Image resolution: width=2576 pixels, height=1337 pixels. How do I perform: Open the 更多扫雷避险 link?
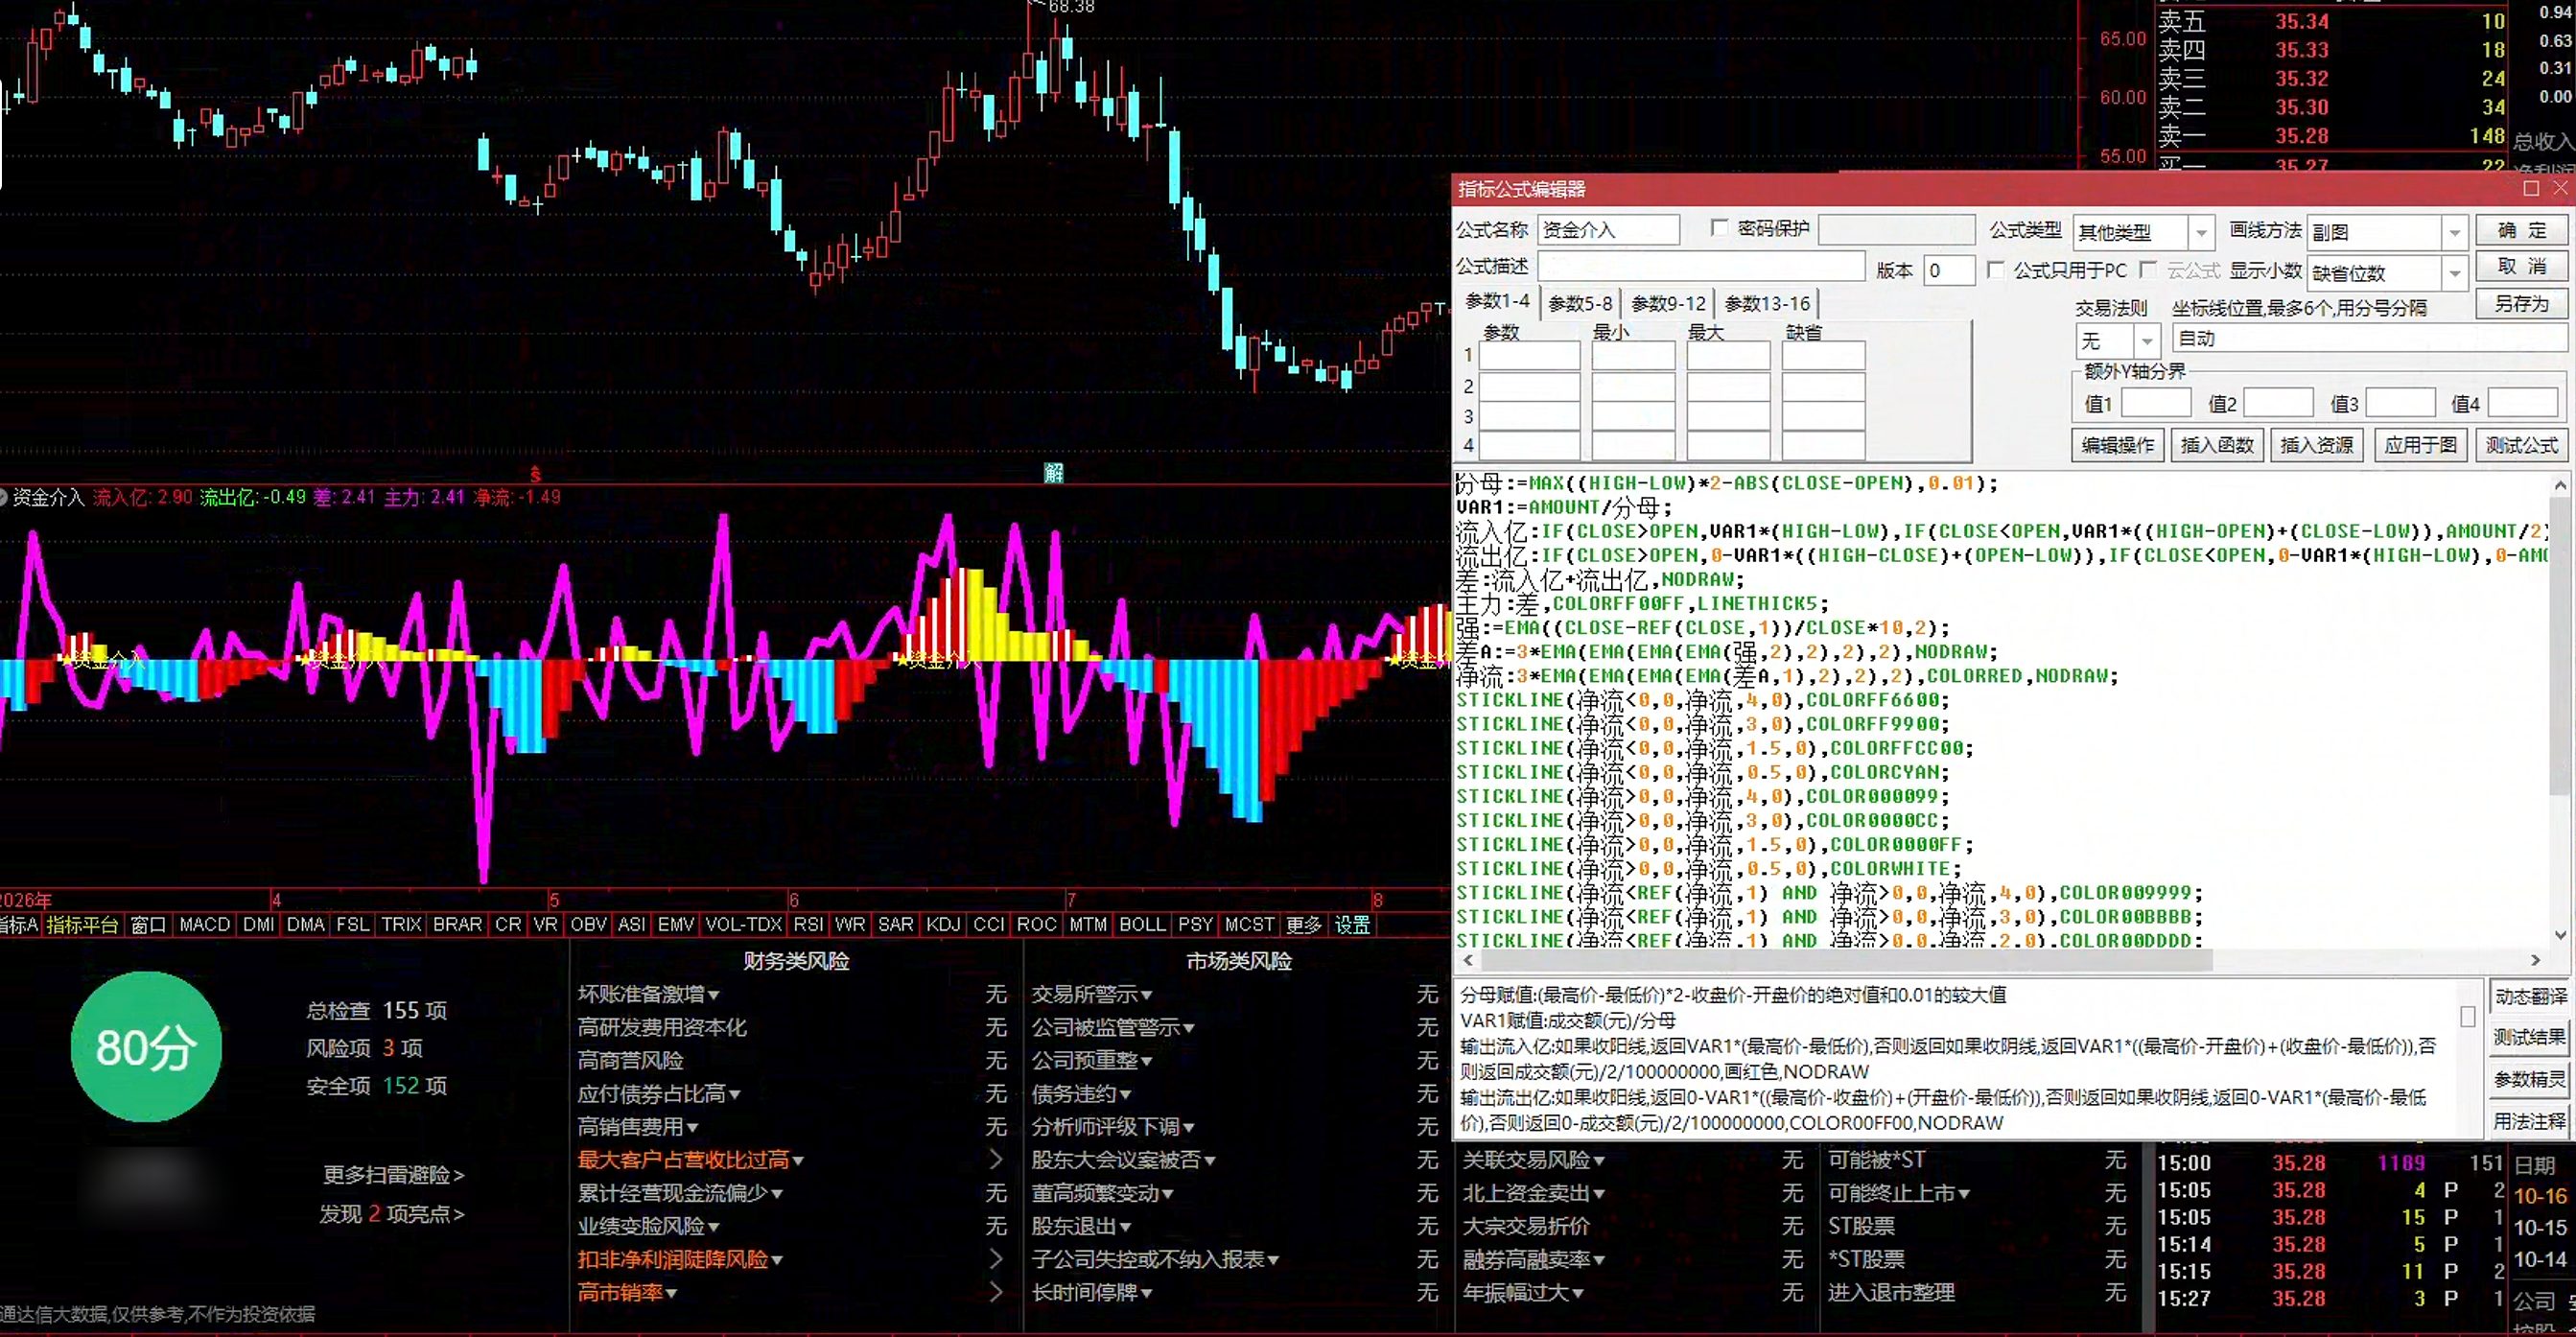(x=393, y=1175)
